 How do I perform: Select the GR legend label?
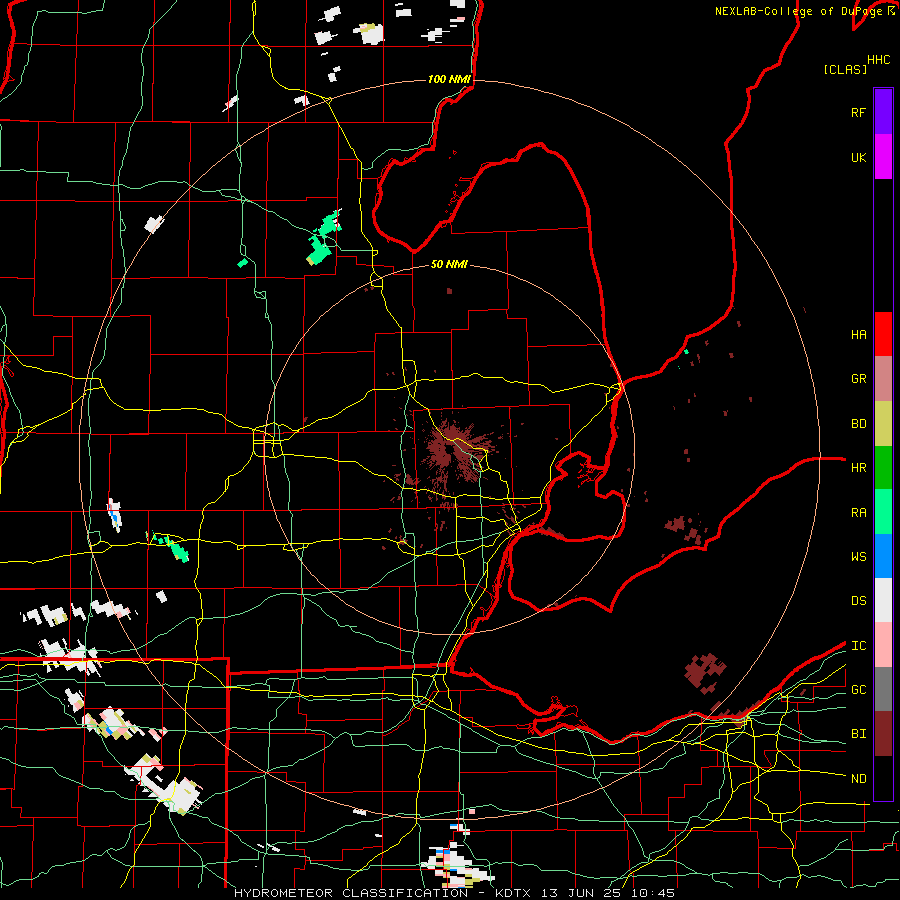pos(858,379)
